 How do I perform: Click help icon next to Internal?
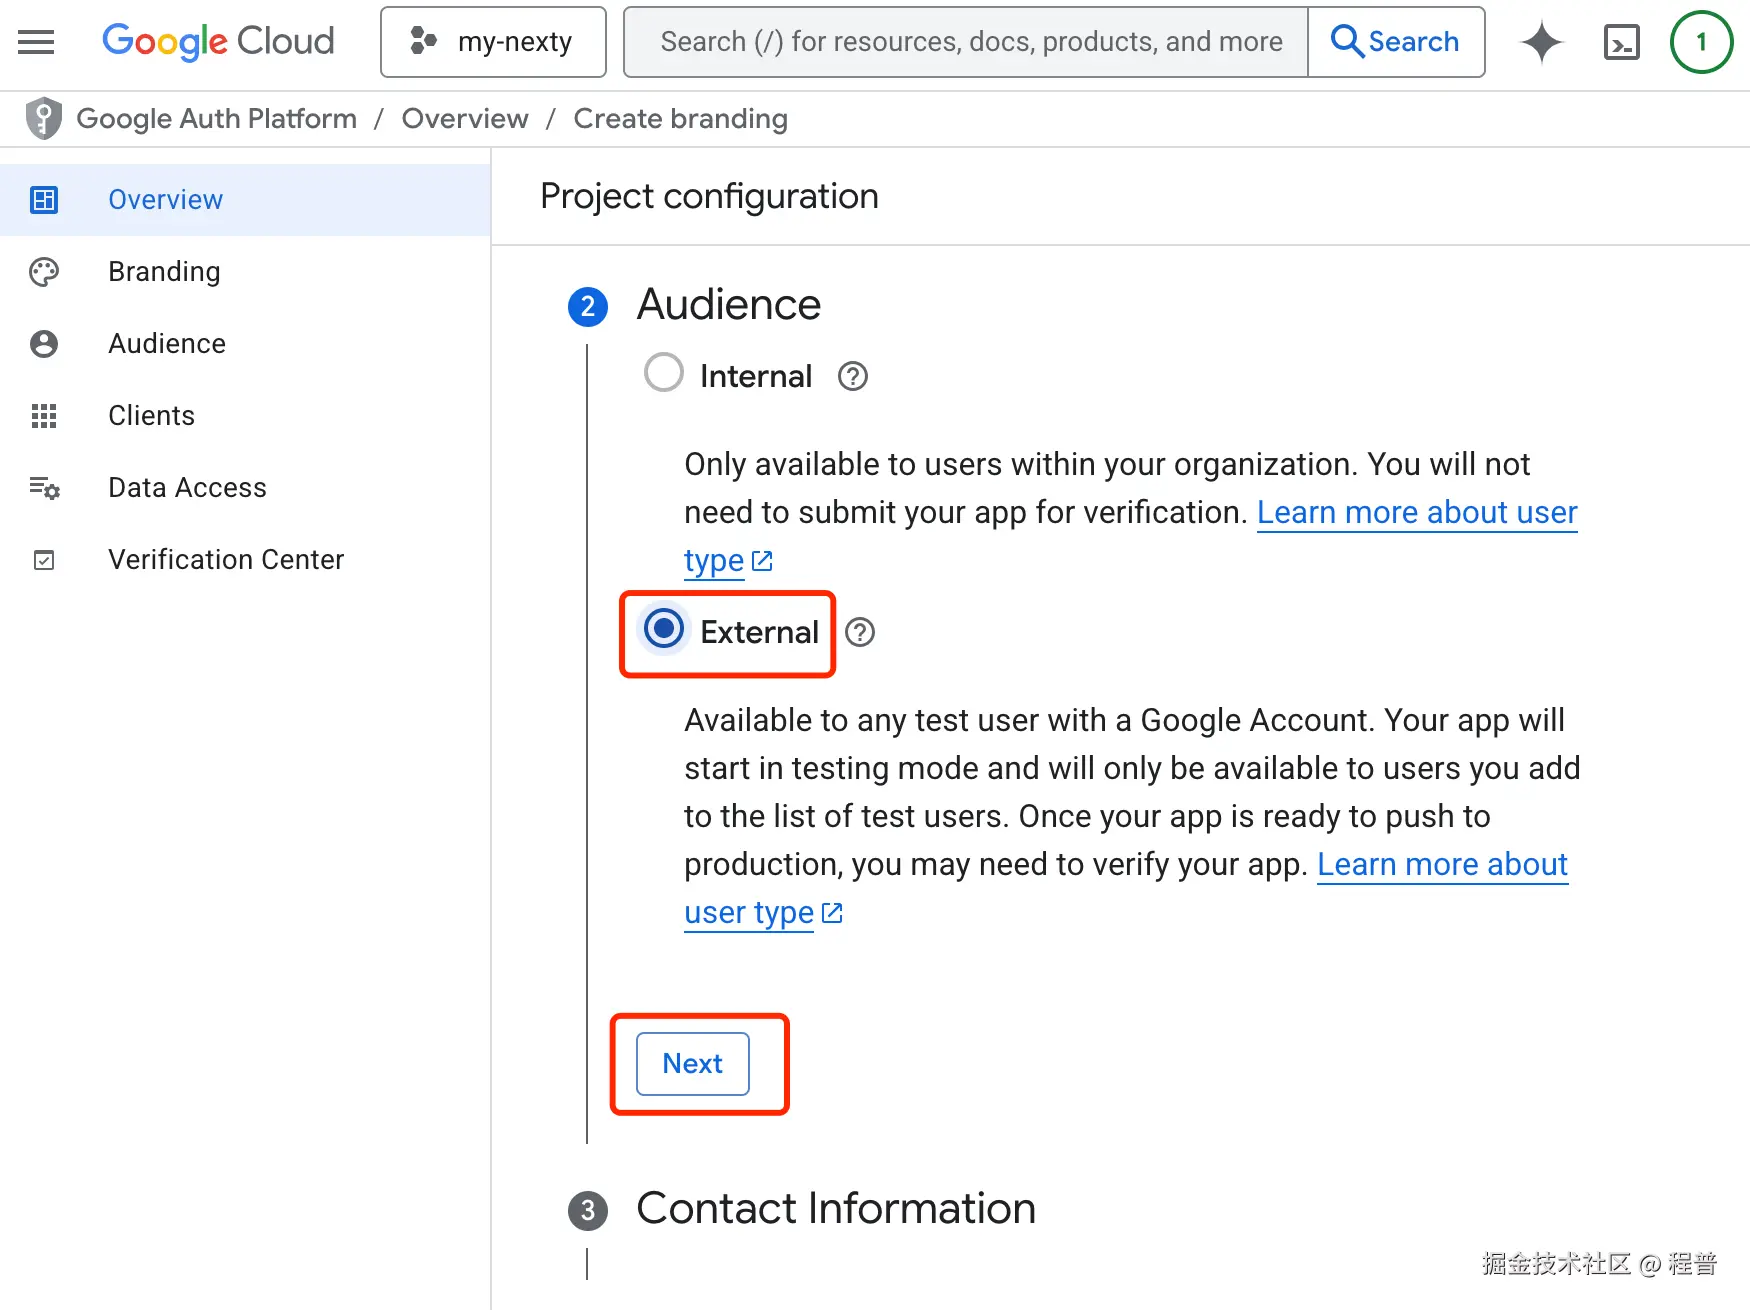coord(852,377)
